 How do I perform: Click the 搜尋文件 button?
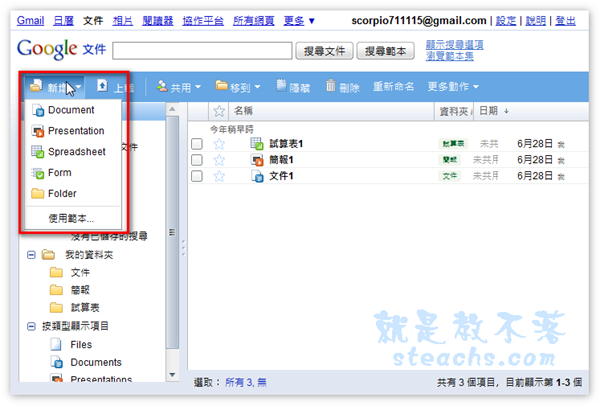[x=324, y=51]
